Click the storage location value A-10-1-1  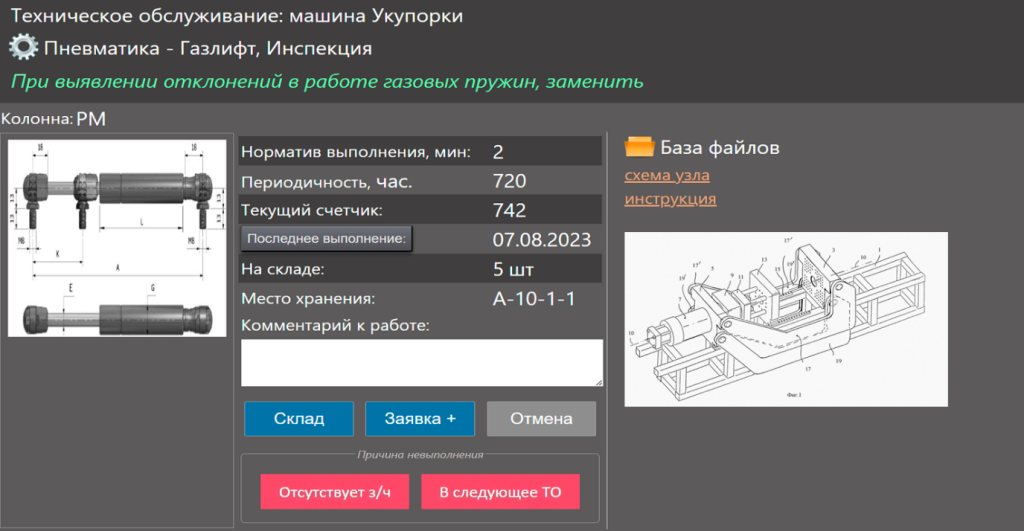[534, 298]
